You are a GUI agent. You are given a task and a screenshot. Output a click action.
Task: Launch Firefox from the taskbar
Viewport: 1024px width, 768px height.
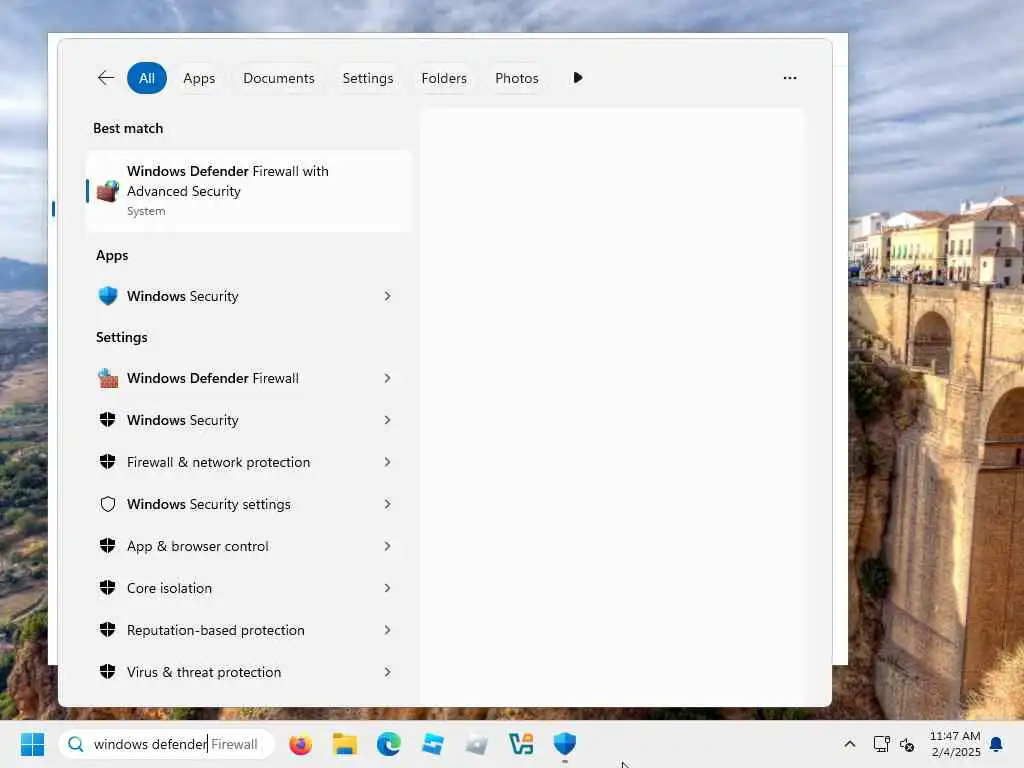300,744
